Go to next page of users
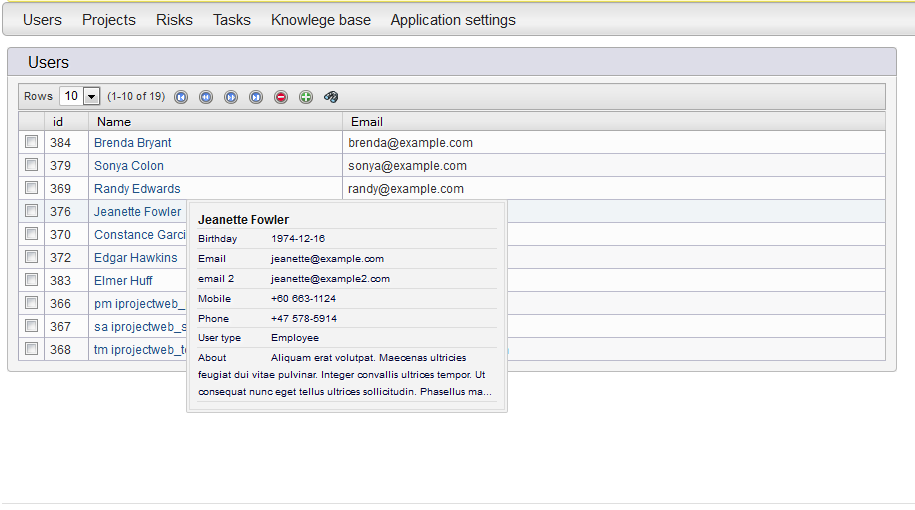 tap(231, 97)
